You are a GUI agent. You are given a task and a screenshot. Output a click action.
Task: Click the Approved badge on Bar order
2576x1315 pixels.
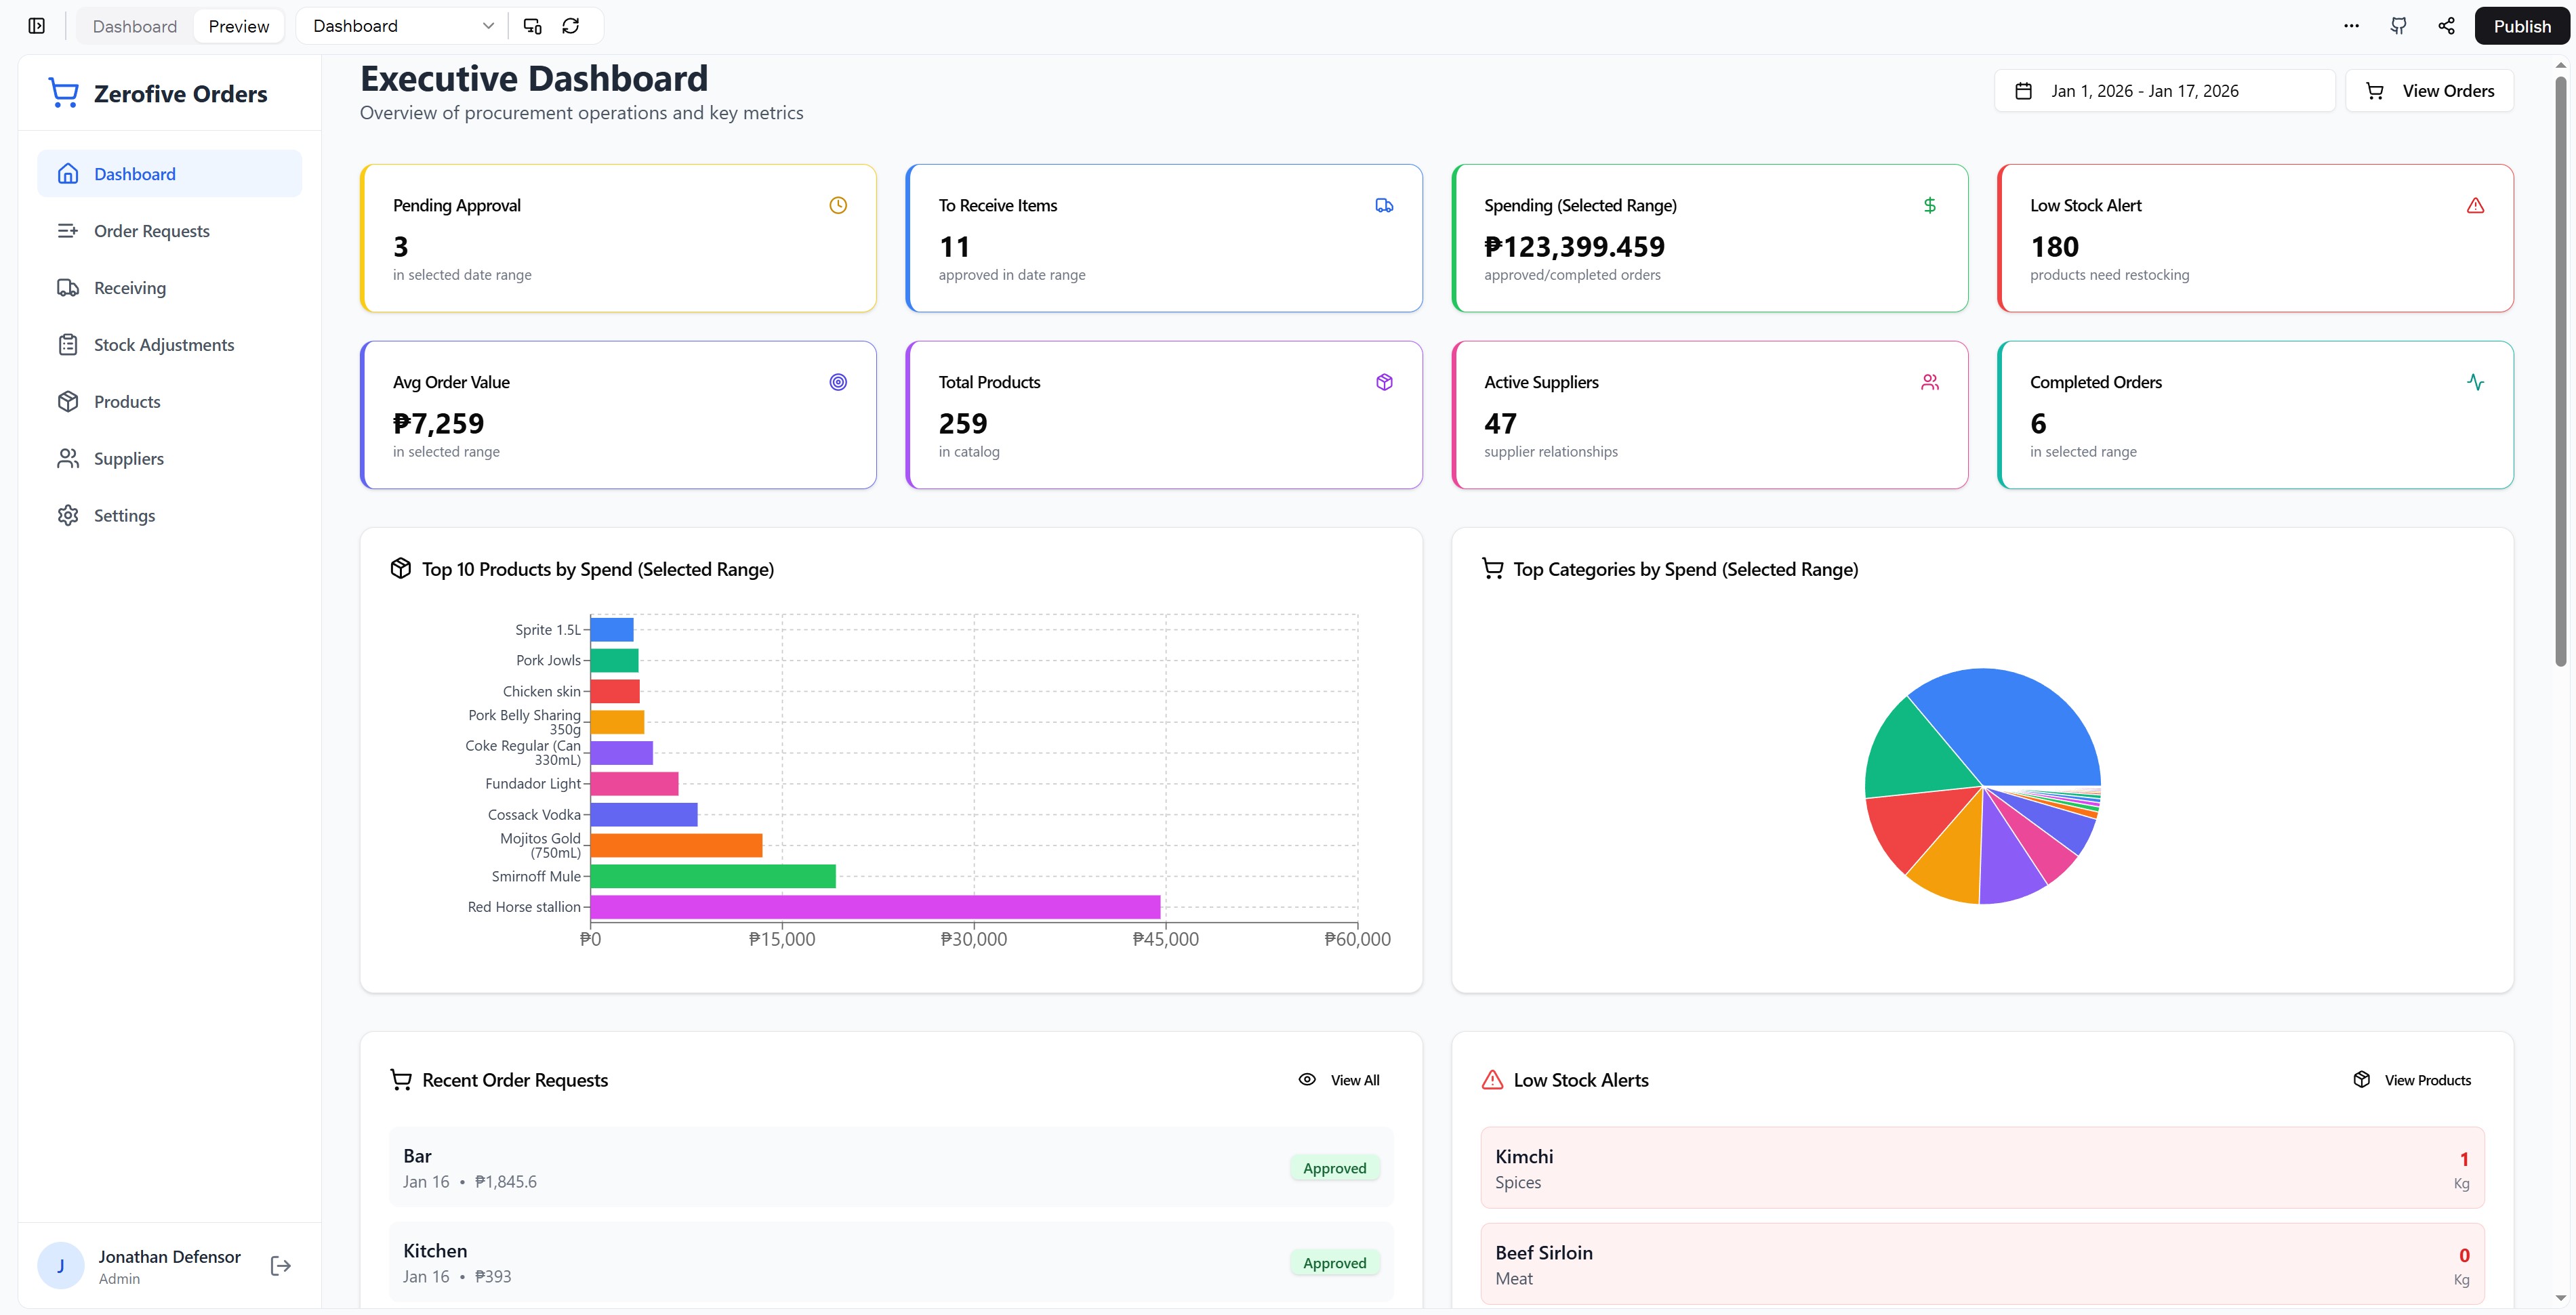click(x=1334, y=1168)
